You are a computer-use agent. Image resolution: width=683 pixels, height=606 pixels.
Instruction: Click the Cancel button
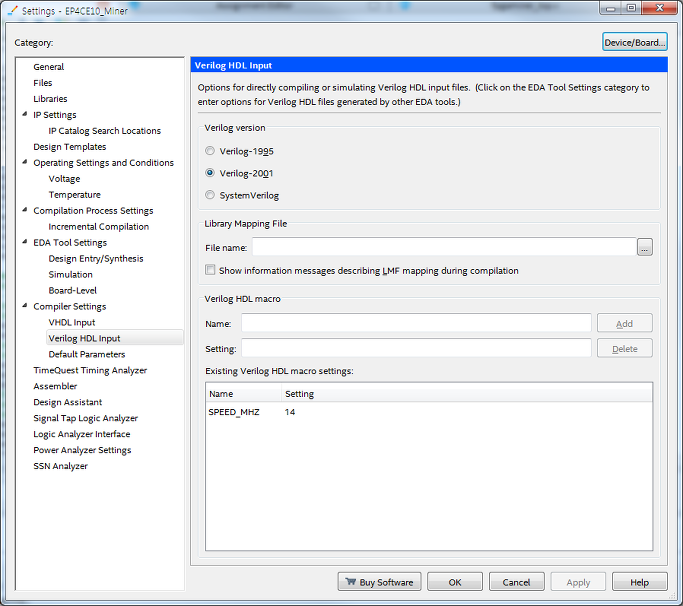point(516,582)
